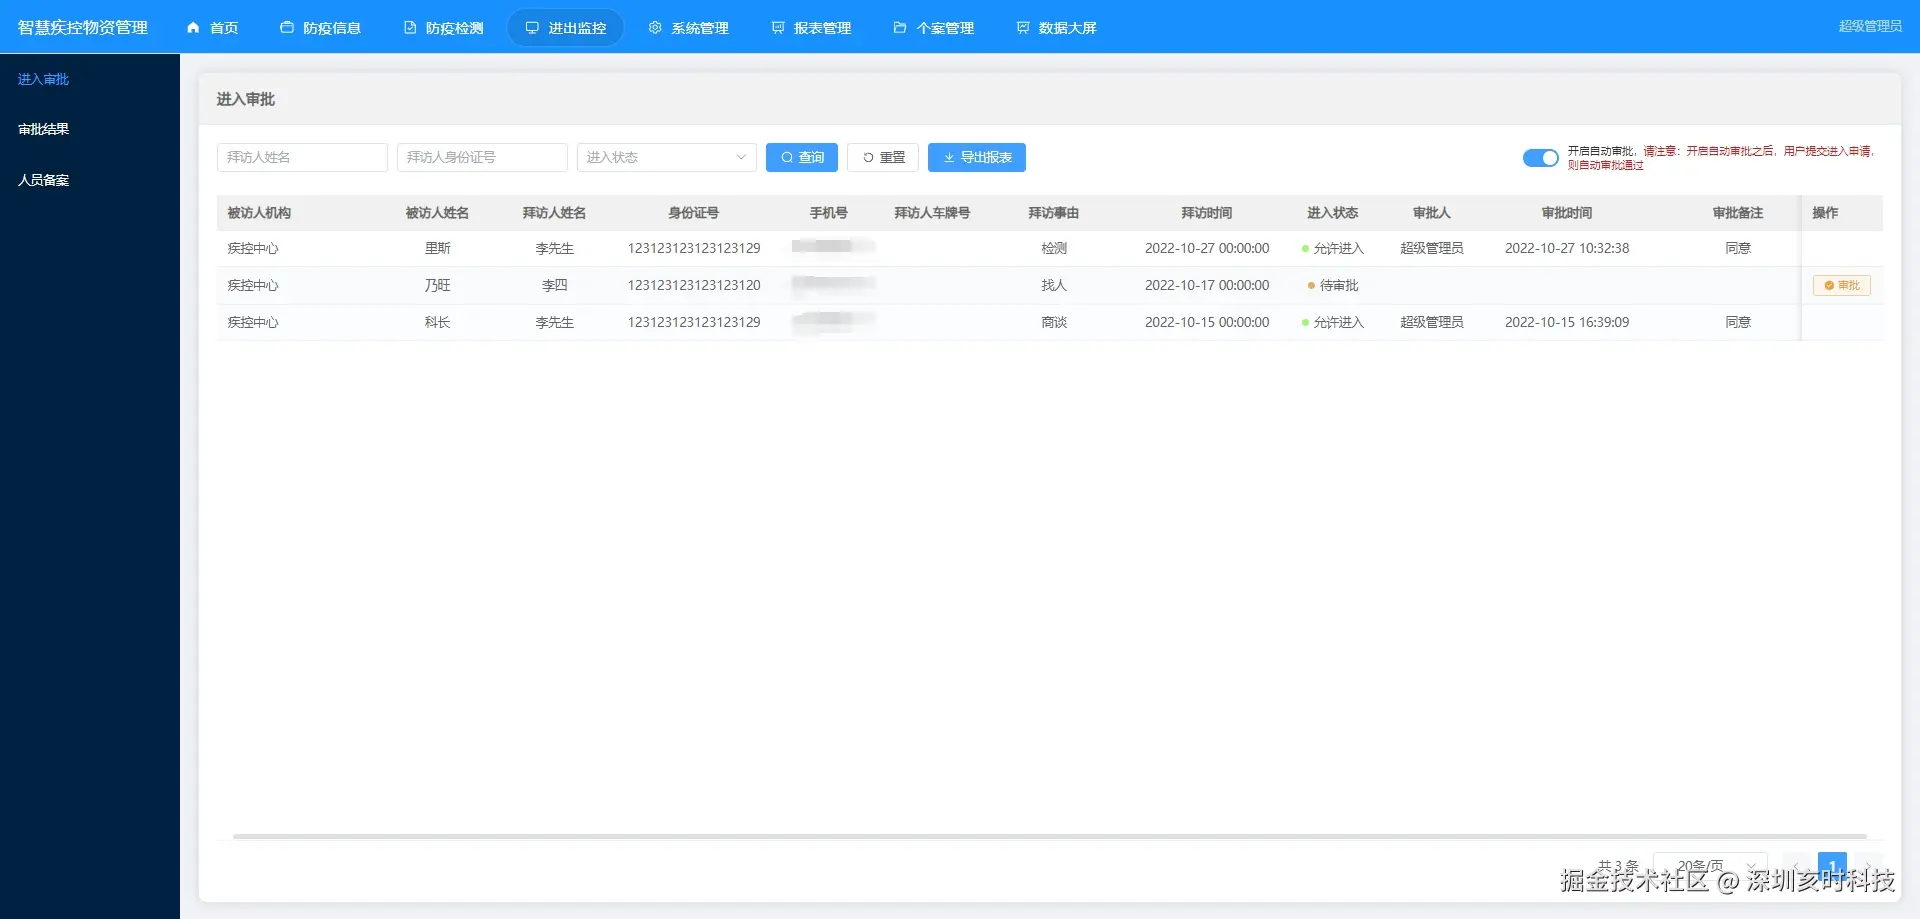
Task: Expand the 进入状态 filter dropdown
Action: (666, 157)
